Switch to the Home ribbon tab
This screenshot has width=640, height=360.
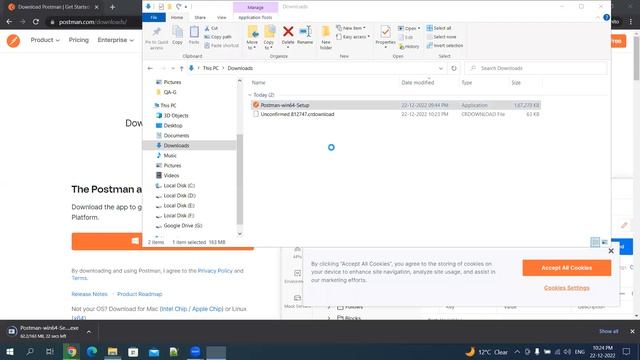click(177, 18)
